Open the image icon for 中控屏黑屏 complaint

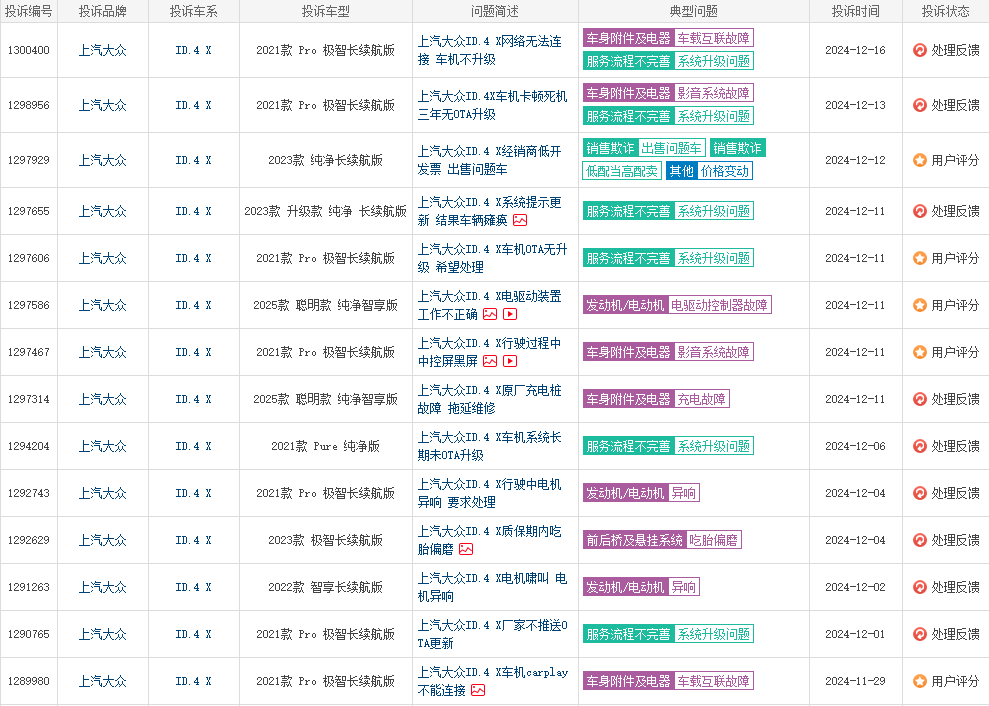tap(490, 361)
